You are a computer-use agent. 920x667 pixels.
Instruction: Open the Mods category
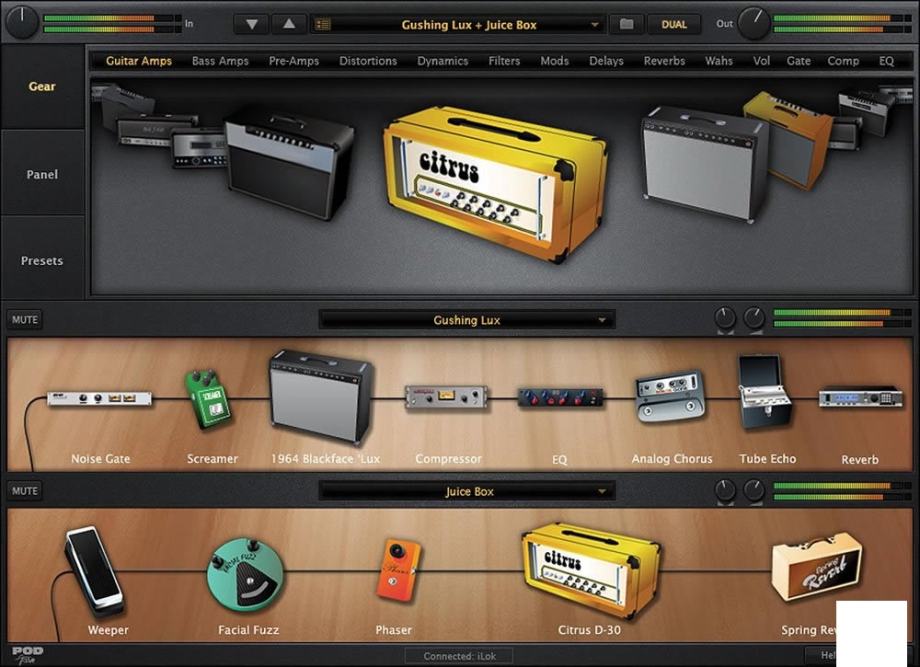tap(554, 61)
